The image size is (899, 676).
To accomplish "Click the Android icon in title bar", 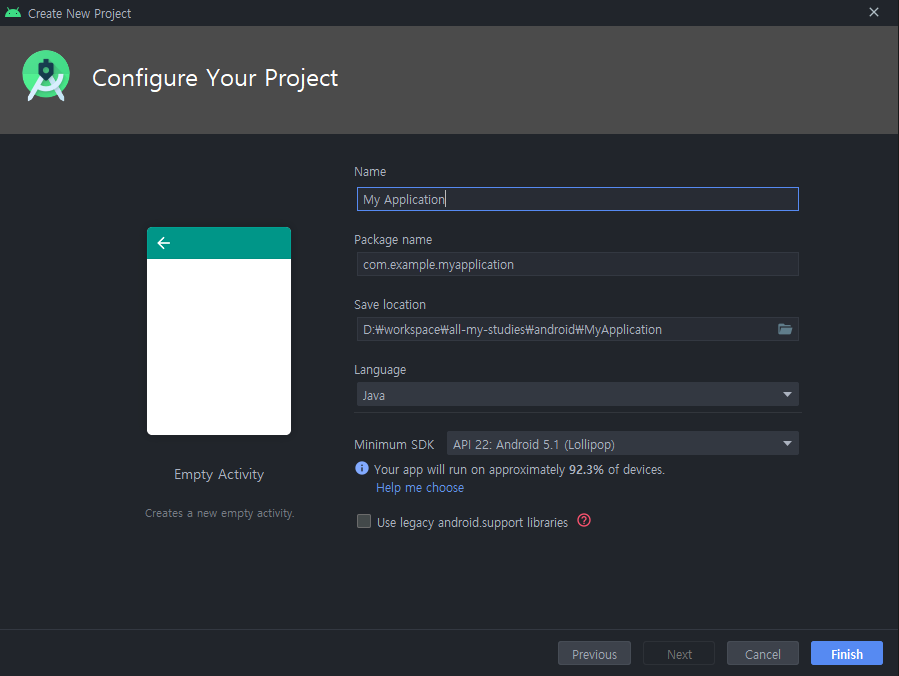I will 13,13.
